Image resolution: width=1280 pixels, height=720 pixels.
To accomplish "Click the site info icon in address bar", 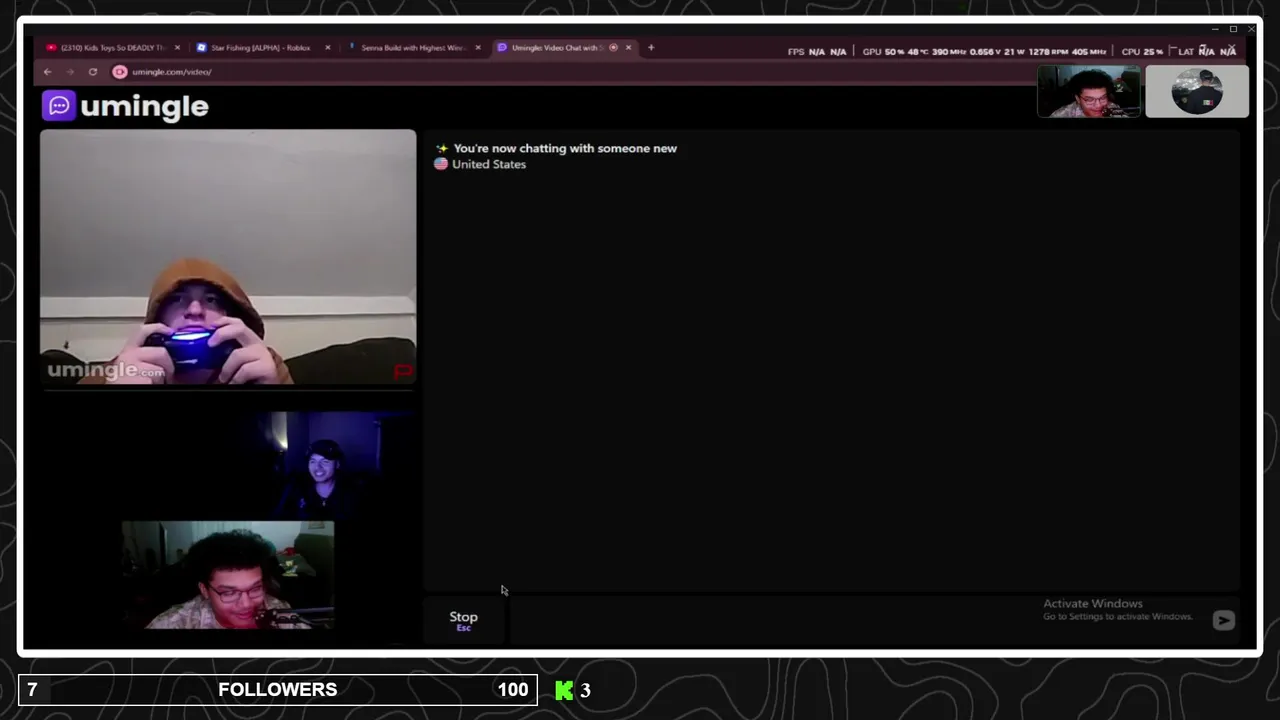I will coord(120,72).
